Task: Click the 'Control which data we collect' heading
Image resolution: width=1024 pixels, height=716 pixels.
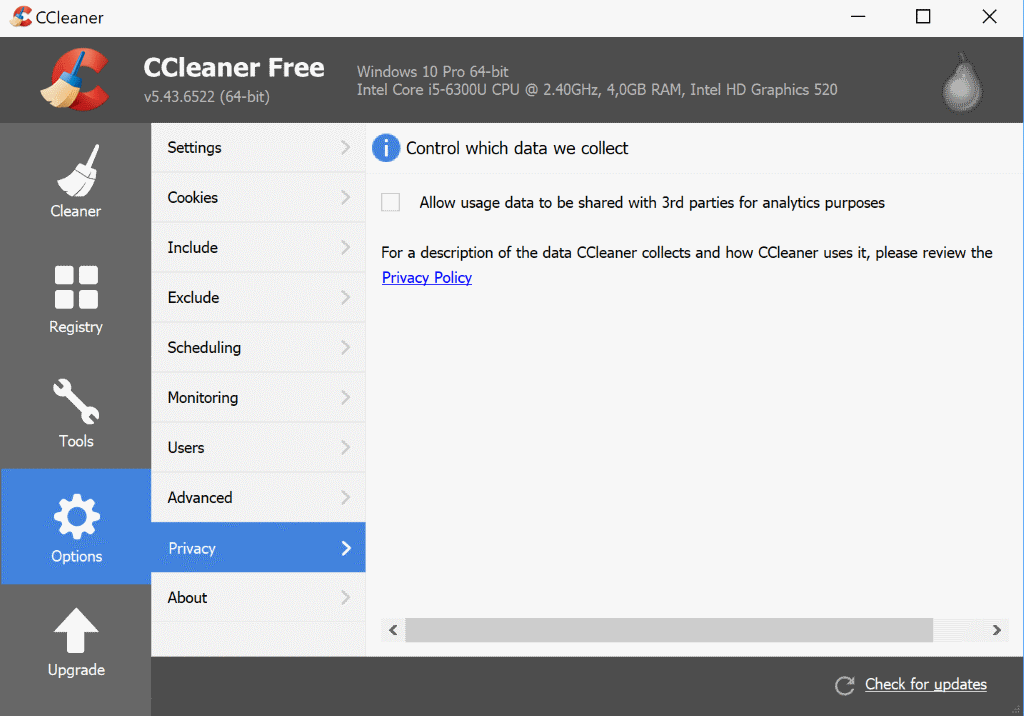Action: (x=517, y=148)
